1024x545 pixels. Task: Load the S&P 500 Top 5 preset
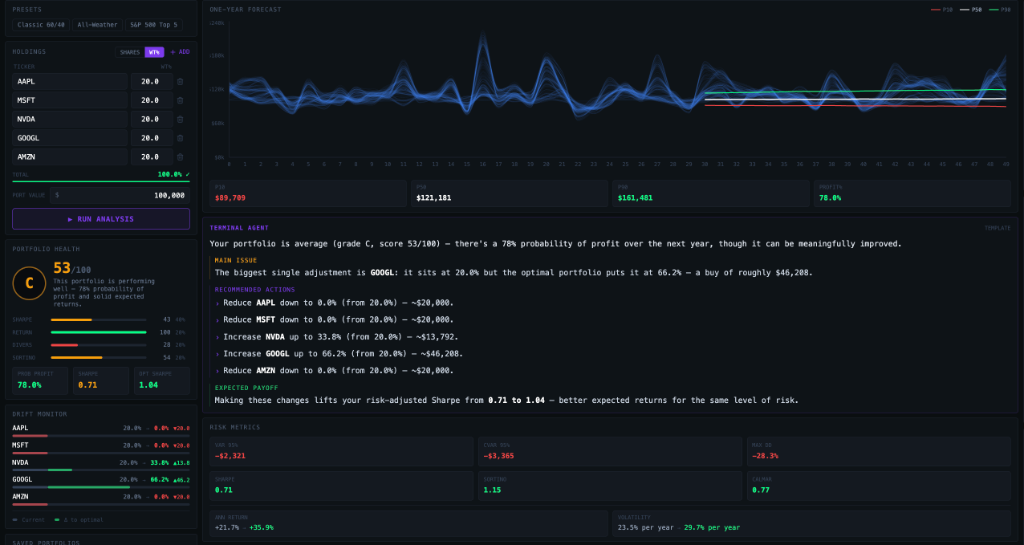coord(154,25)
